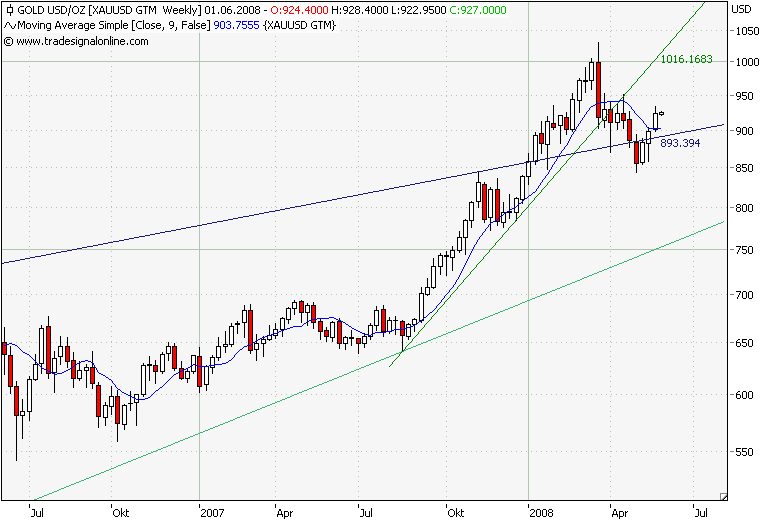This screenshot has width=769, height=520.
Task: Click the tall red candle at the 1000 peak
Action: pos(598,90)
